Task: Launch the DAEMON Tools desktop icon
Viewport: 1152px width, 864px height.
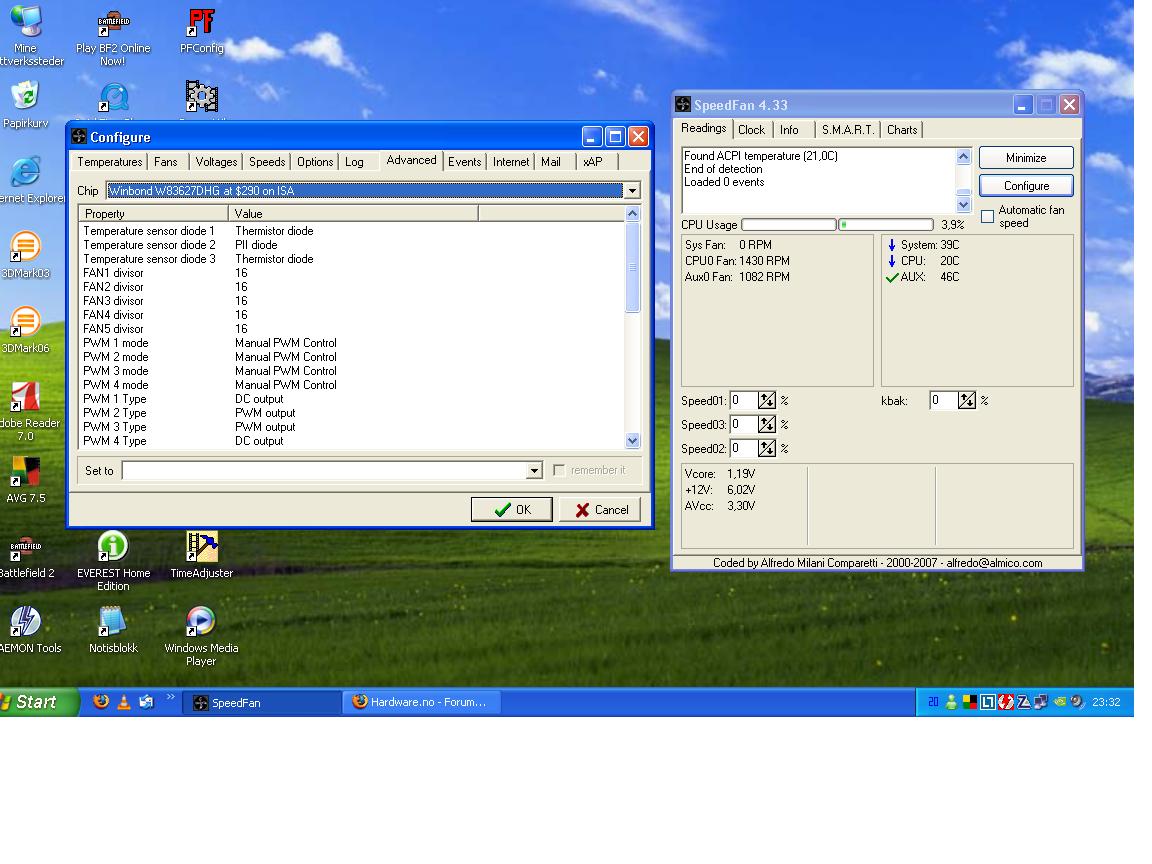Action: [26, 630]
